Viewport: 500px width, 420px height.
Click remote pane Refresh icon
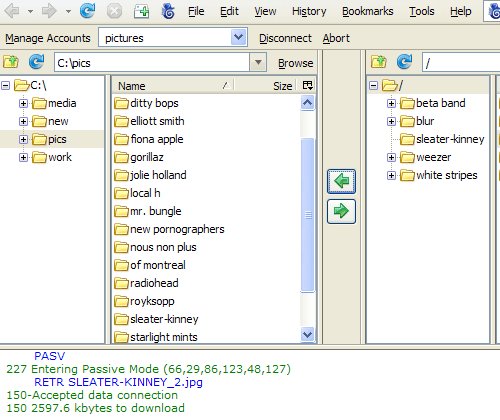coord(404,62)
